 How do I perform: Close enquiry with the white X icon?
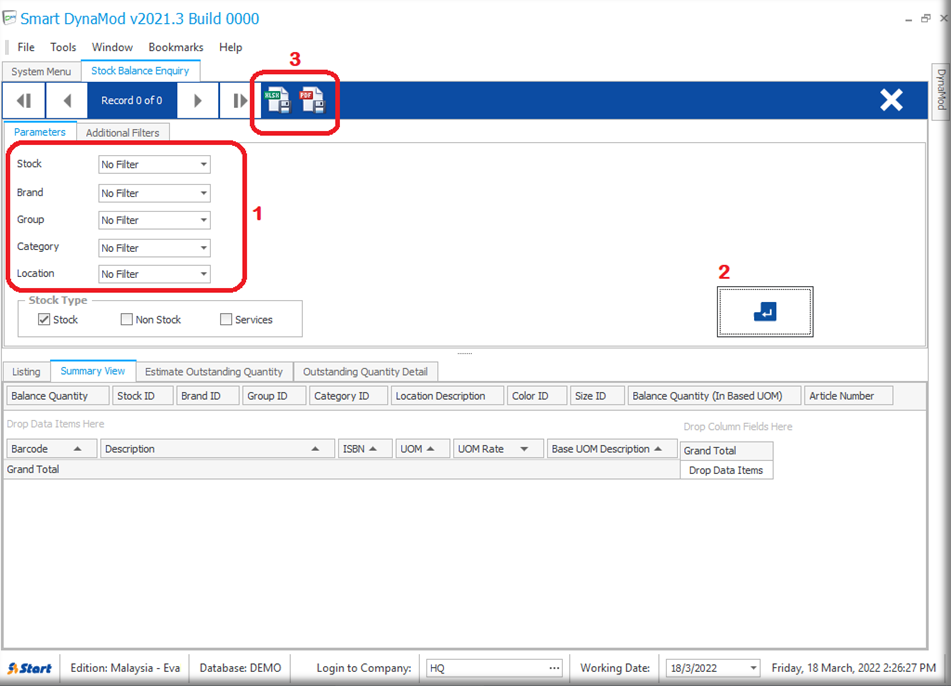890,100
